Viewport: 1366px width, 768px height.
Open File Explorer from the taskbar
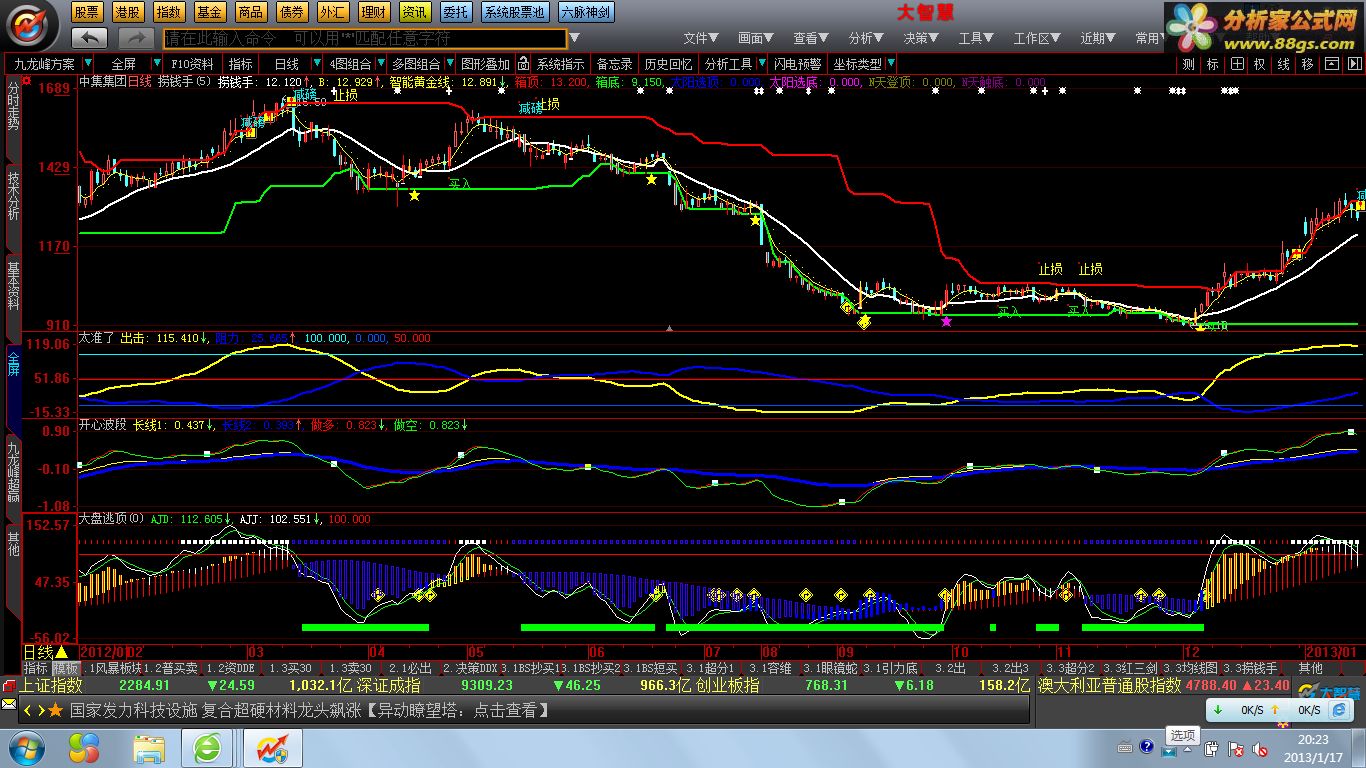tap(149, 748)
